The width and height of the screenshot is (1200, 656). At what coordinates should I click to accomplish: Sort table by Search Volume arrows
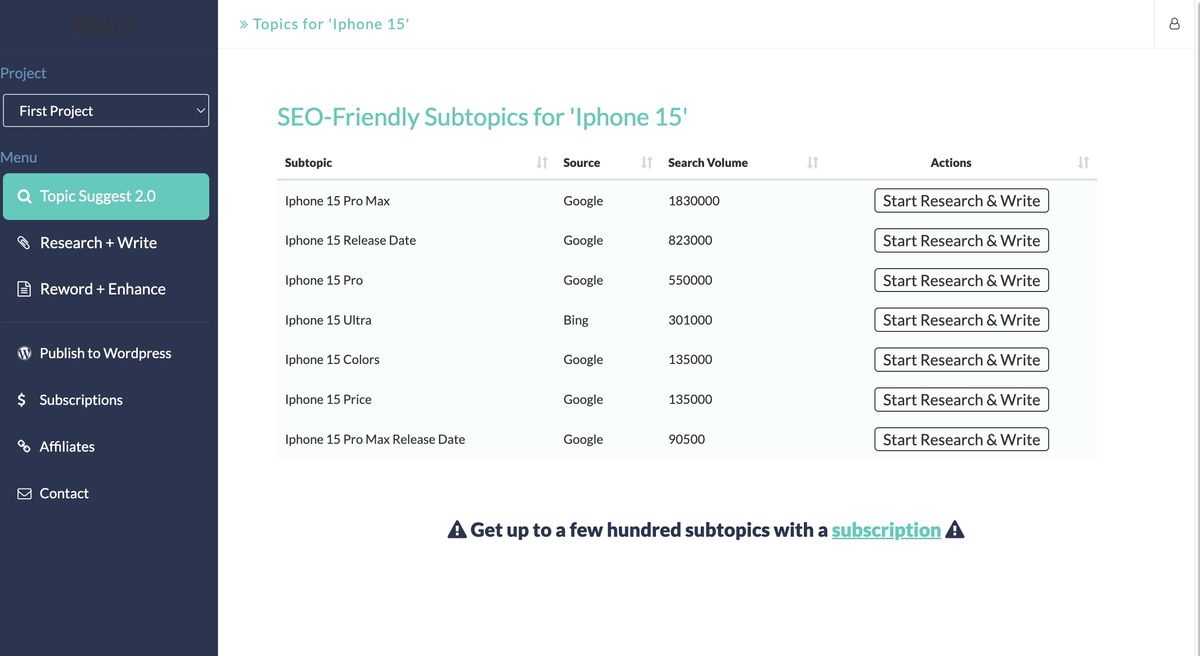point(812,163)
